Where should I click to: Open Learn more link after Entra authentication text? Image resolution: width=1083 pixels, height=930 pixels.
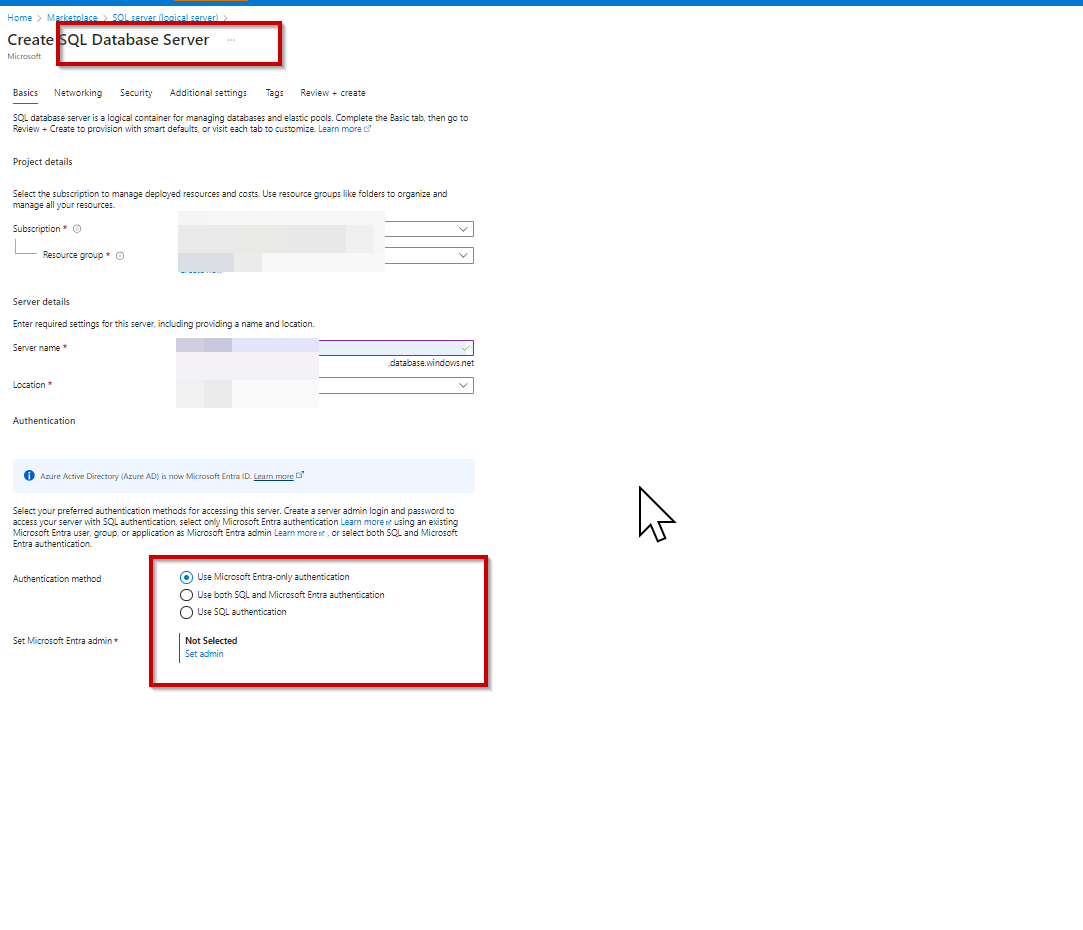pos(366,522)
